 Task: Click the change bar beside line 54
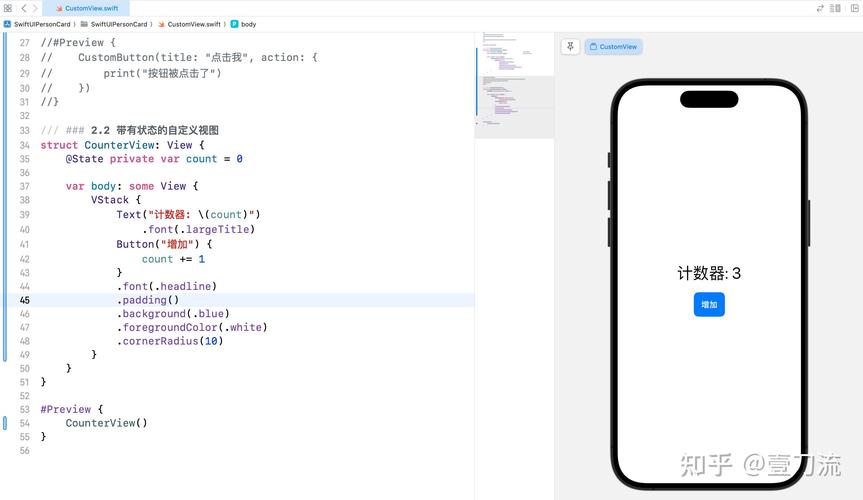point(5,423)
